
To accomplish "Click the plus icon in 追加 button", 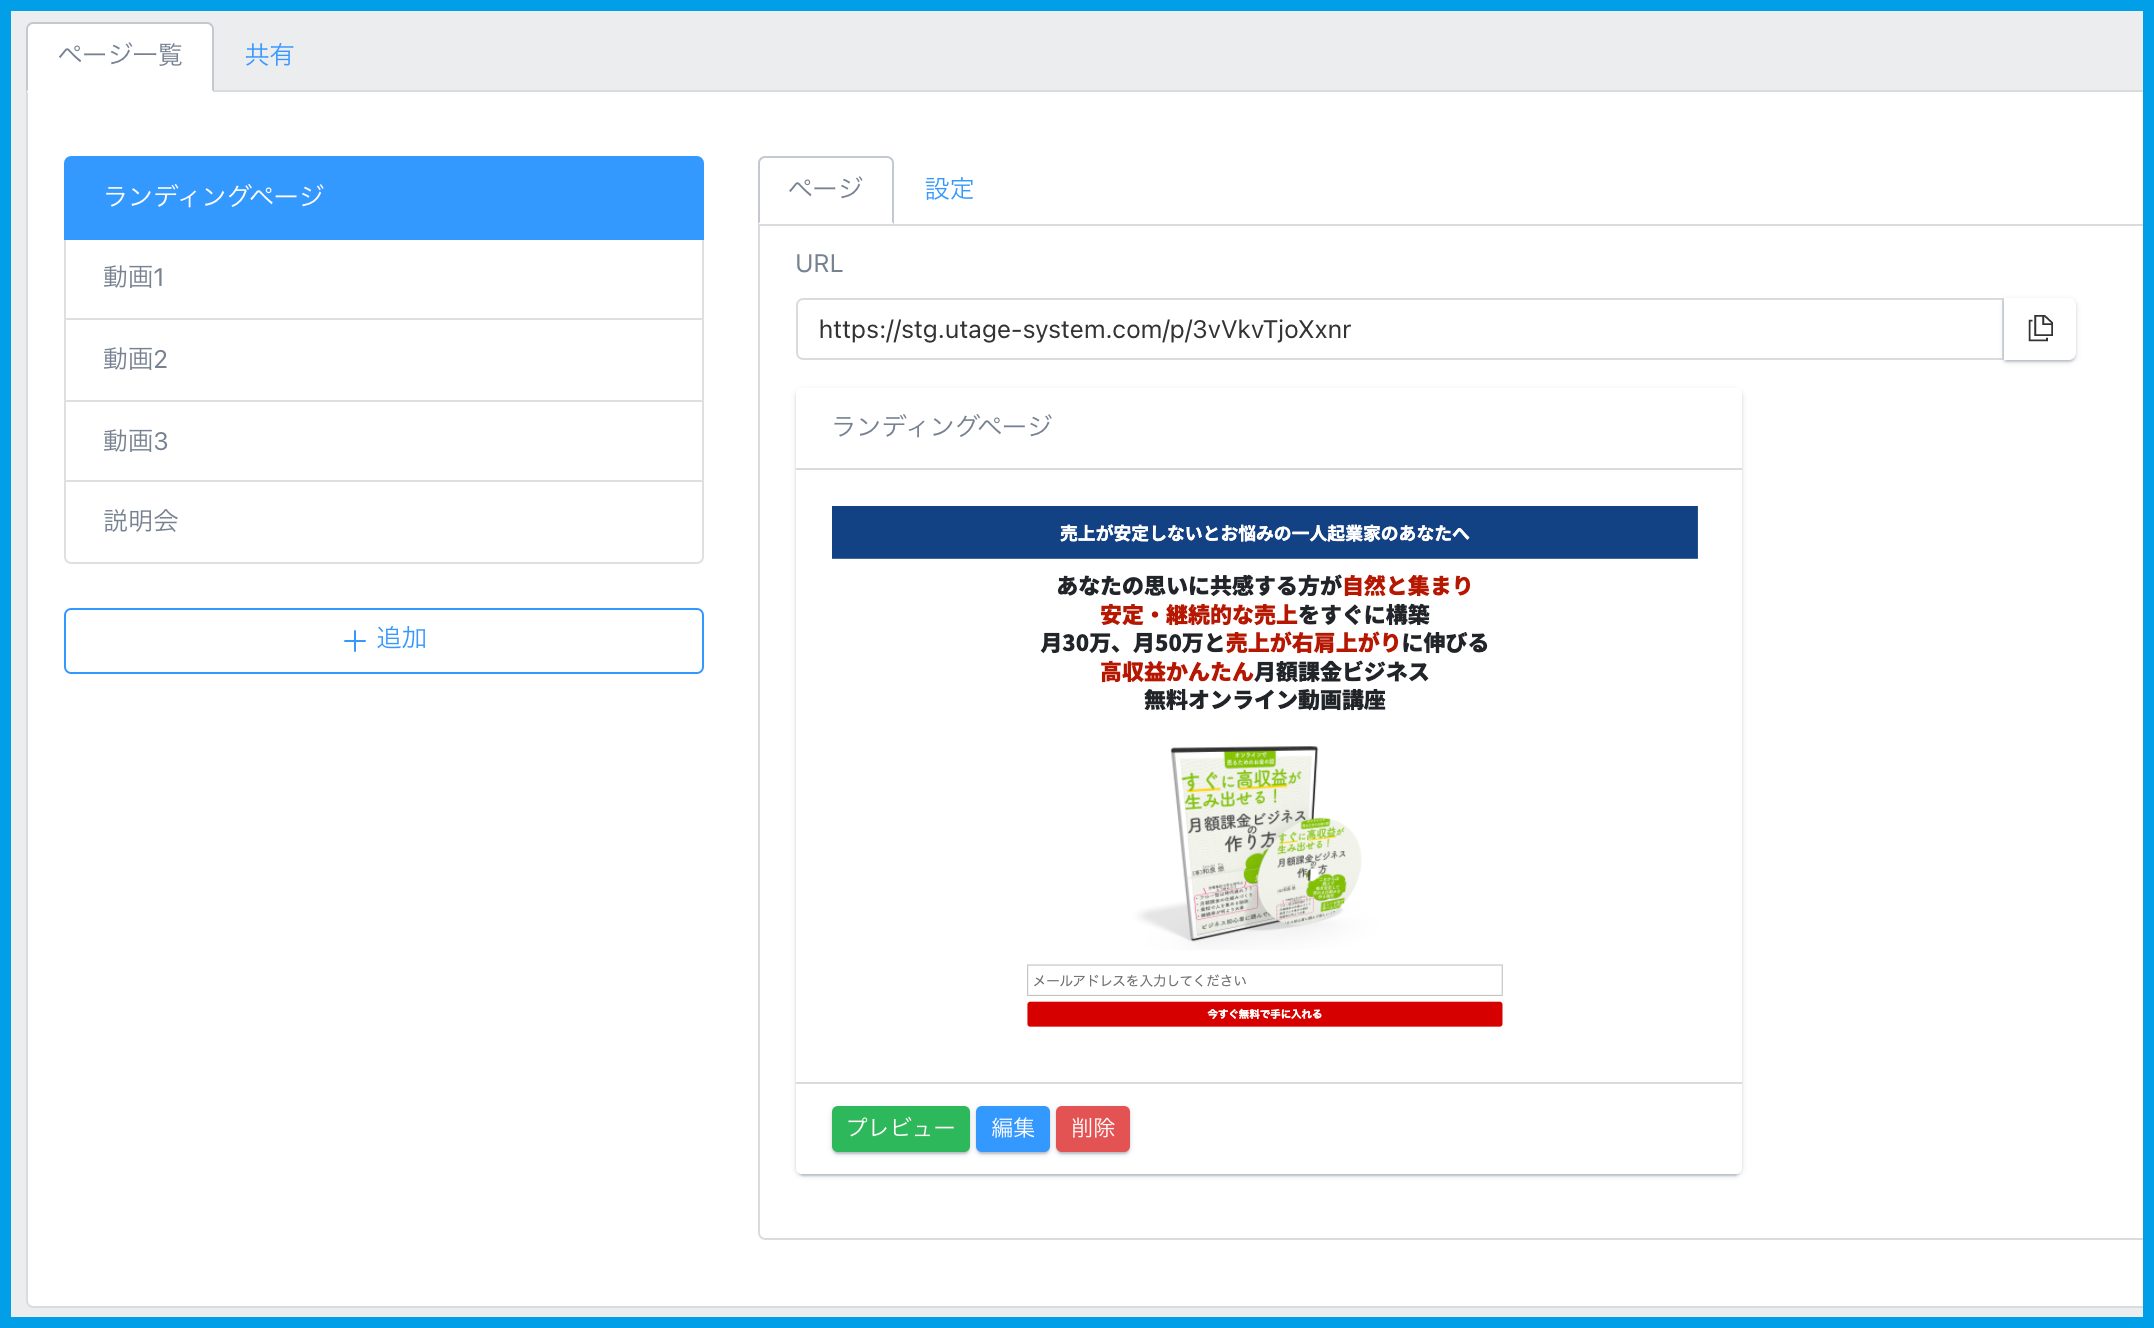I will point(354,641).
